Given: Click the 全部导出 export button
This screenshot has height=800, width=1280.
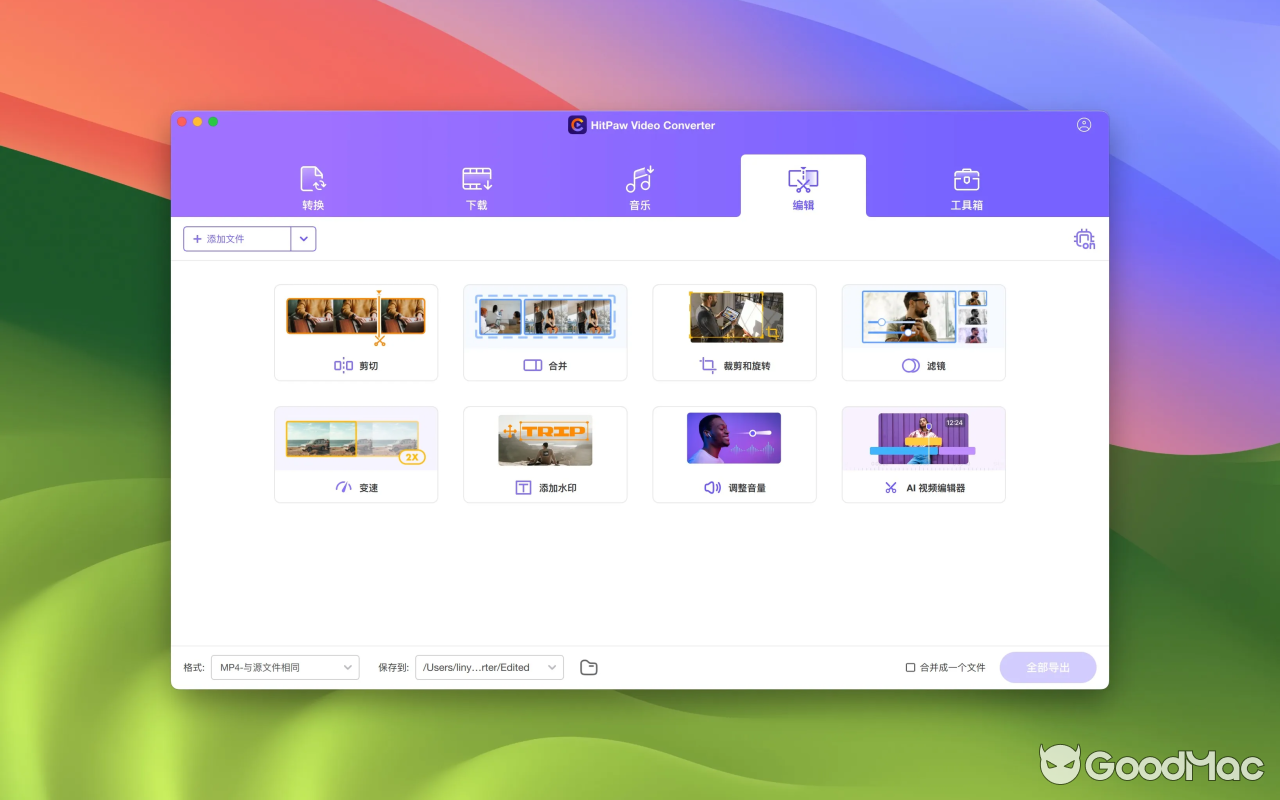Looking at the screenshot, I should 1048,666.
